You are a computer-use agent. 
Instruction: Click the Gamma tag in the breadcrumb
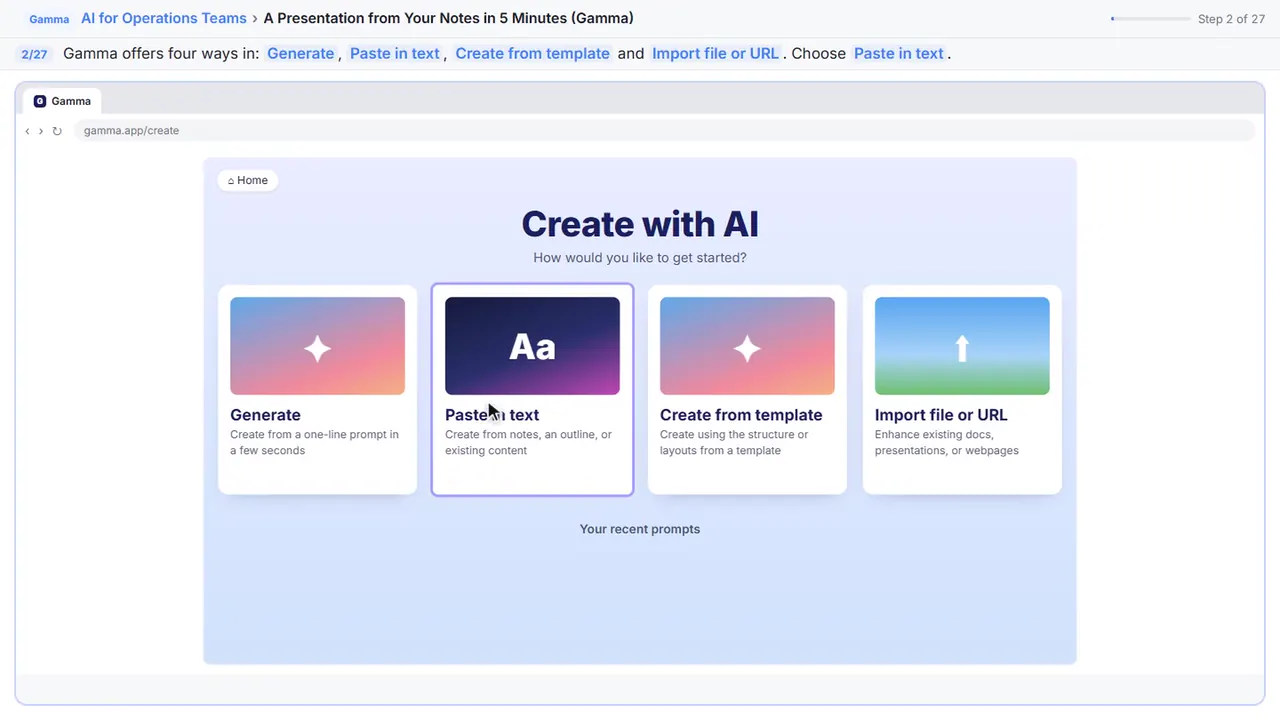(x=49, y=19)
